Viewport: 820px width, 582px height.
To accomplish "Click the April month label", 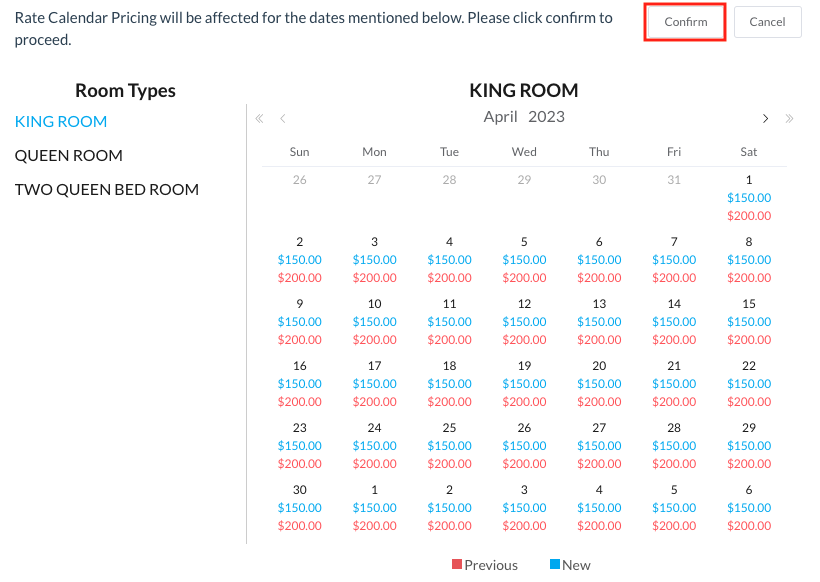I will click(500, 117).
